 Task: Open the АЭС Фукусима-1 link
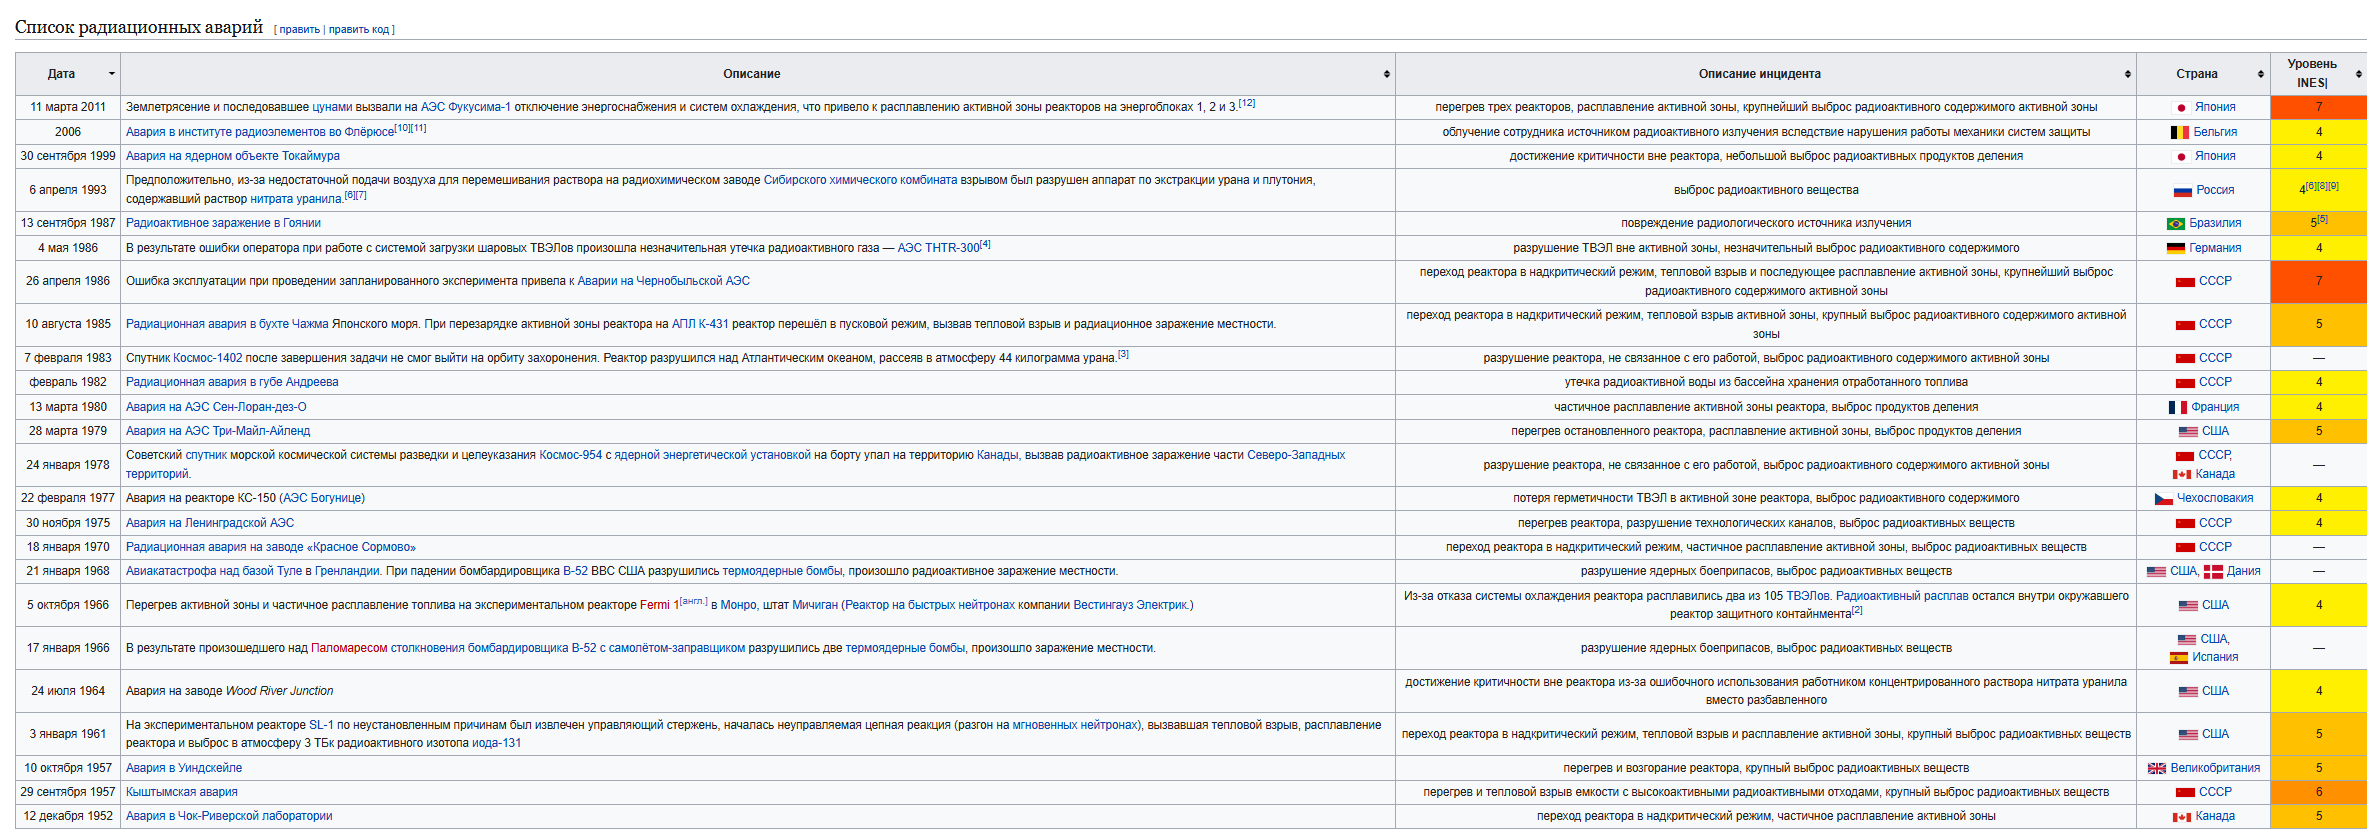click(x=465, y=107)
